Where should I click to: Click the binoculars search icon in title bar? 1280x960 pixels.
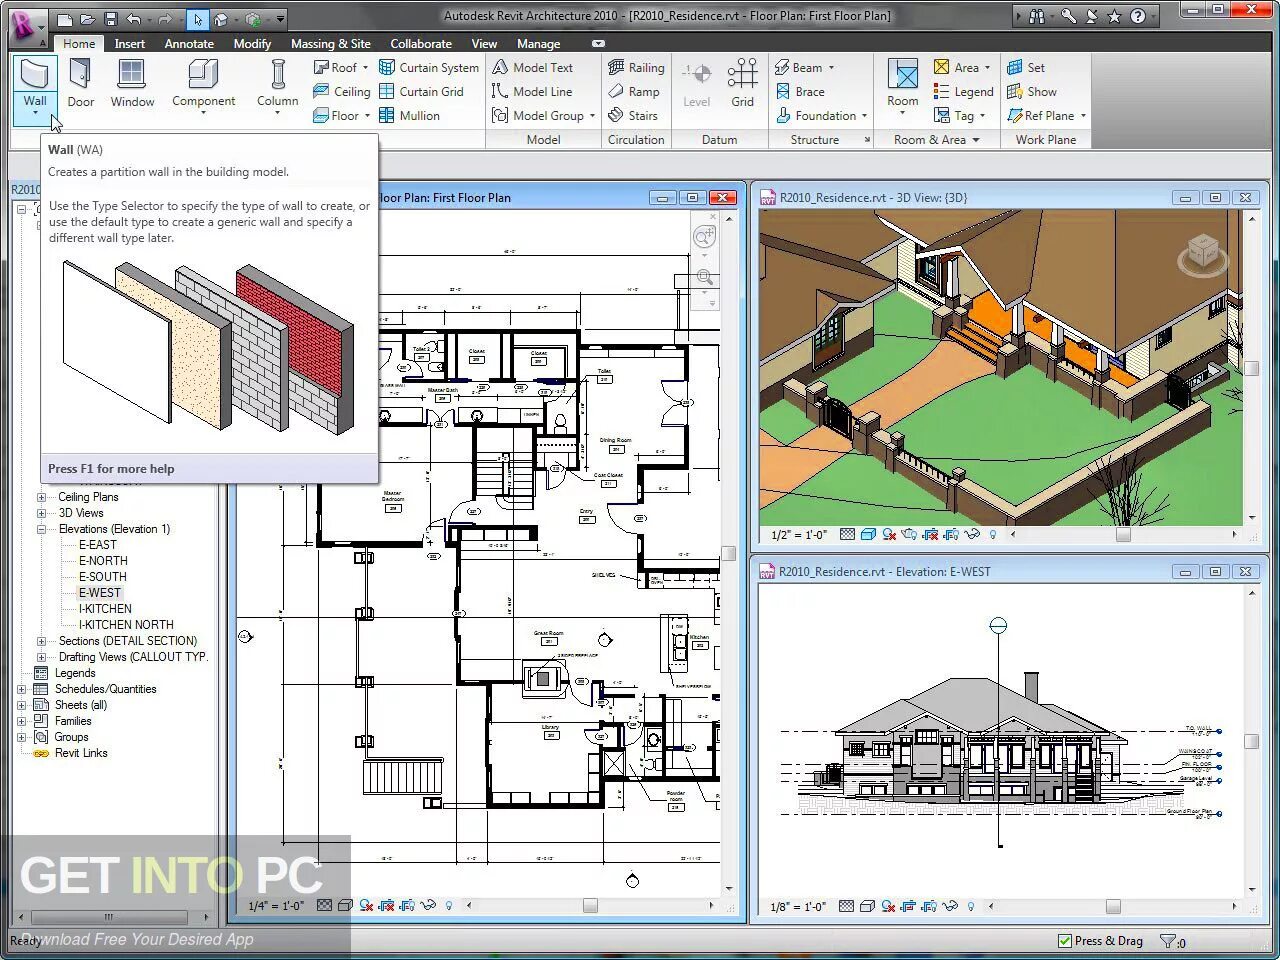click(x=1037, y=16)
